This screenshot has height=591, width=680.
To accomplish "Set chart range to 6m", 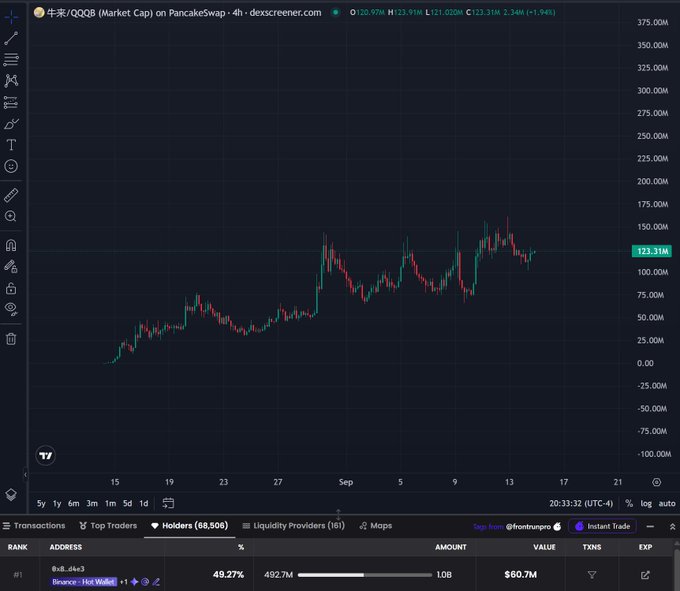I will coord(74,503).
